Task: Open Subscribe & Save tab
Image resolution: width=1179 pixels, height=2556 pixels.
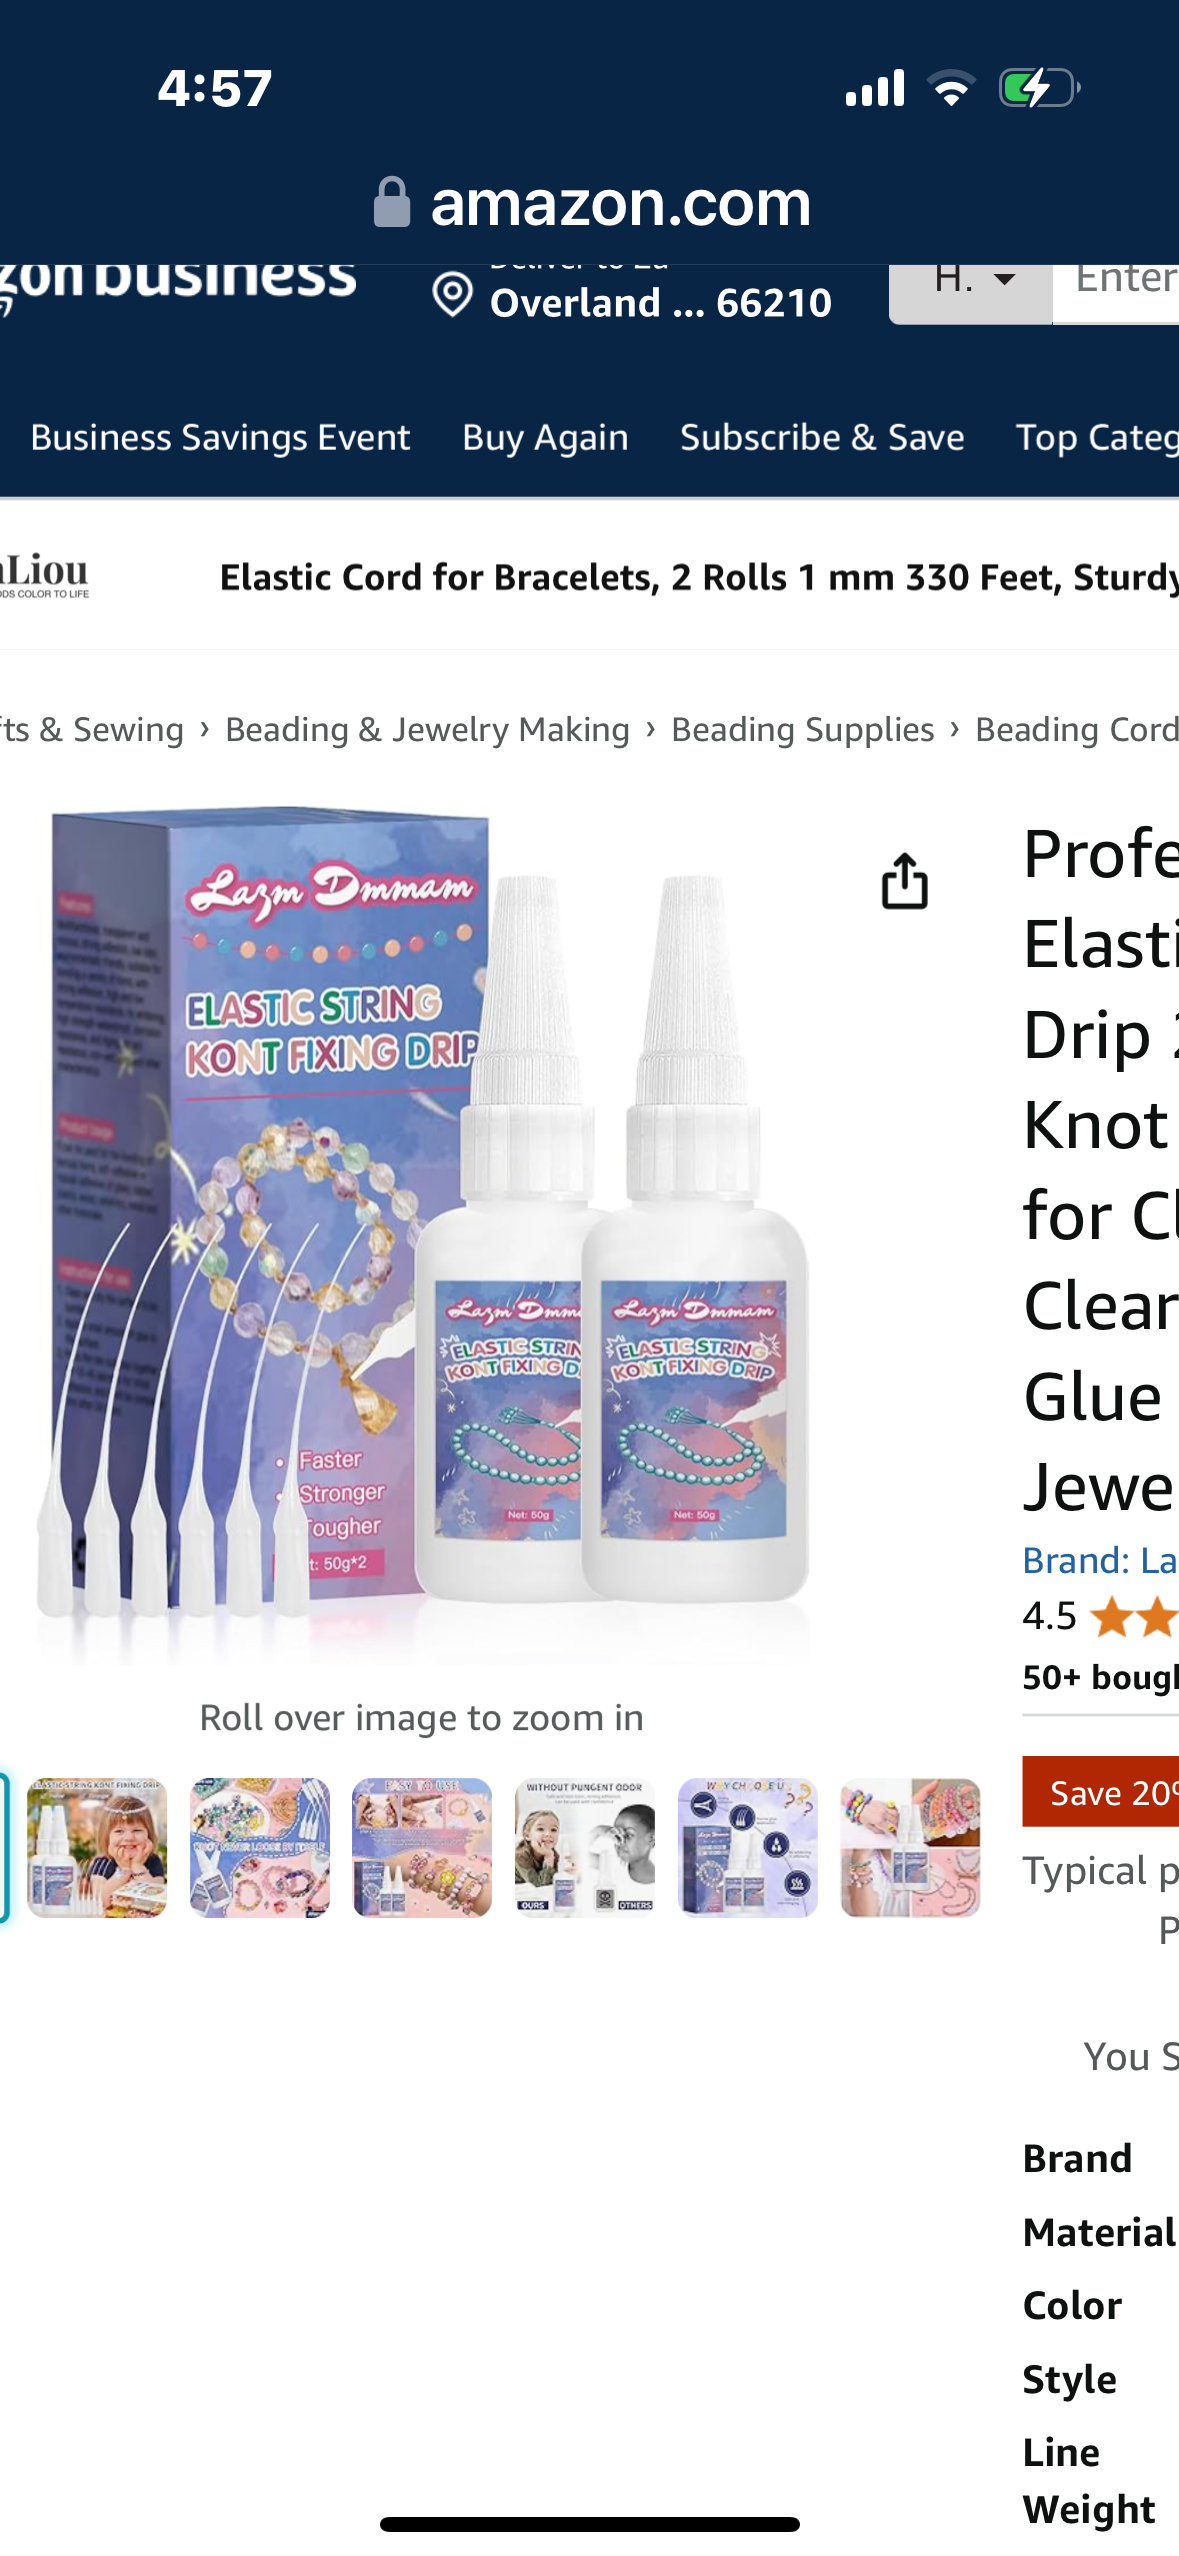Action: point(822,438)
